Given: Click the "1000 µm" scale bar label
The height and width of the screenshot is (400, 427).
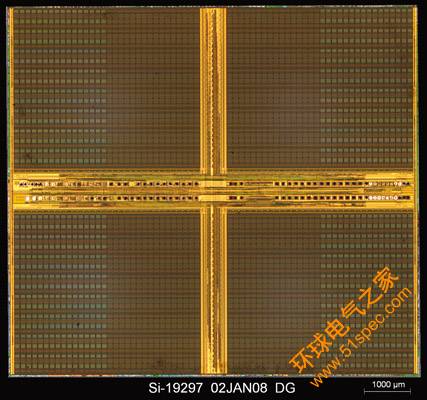Looking at the screenshot, I should tap(389, 384).
